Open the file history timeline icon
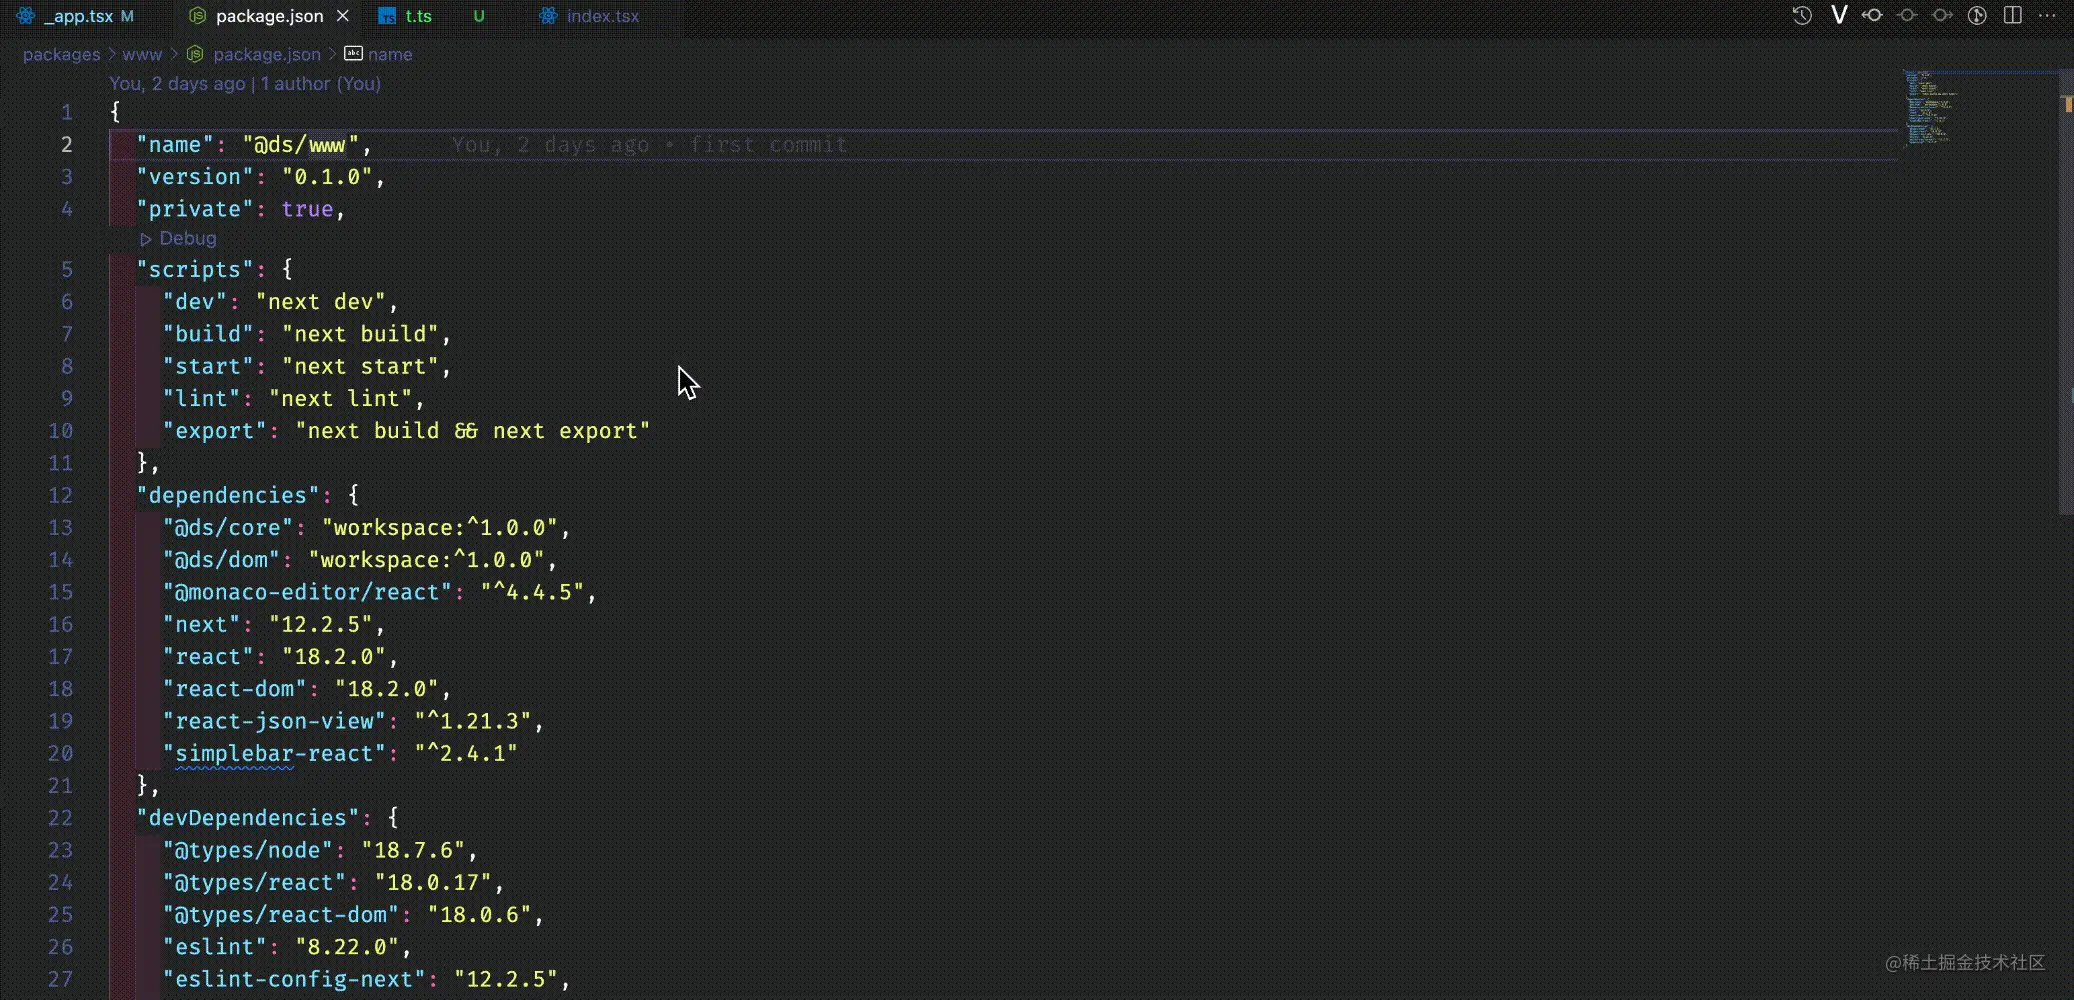 click(1802, 16)
